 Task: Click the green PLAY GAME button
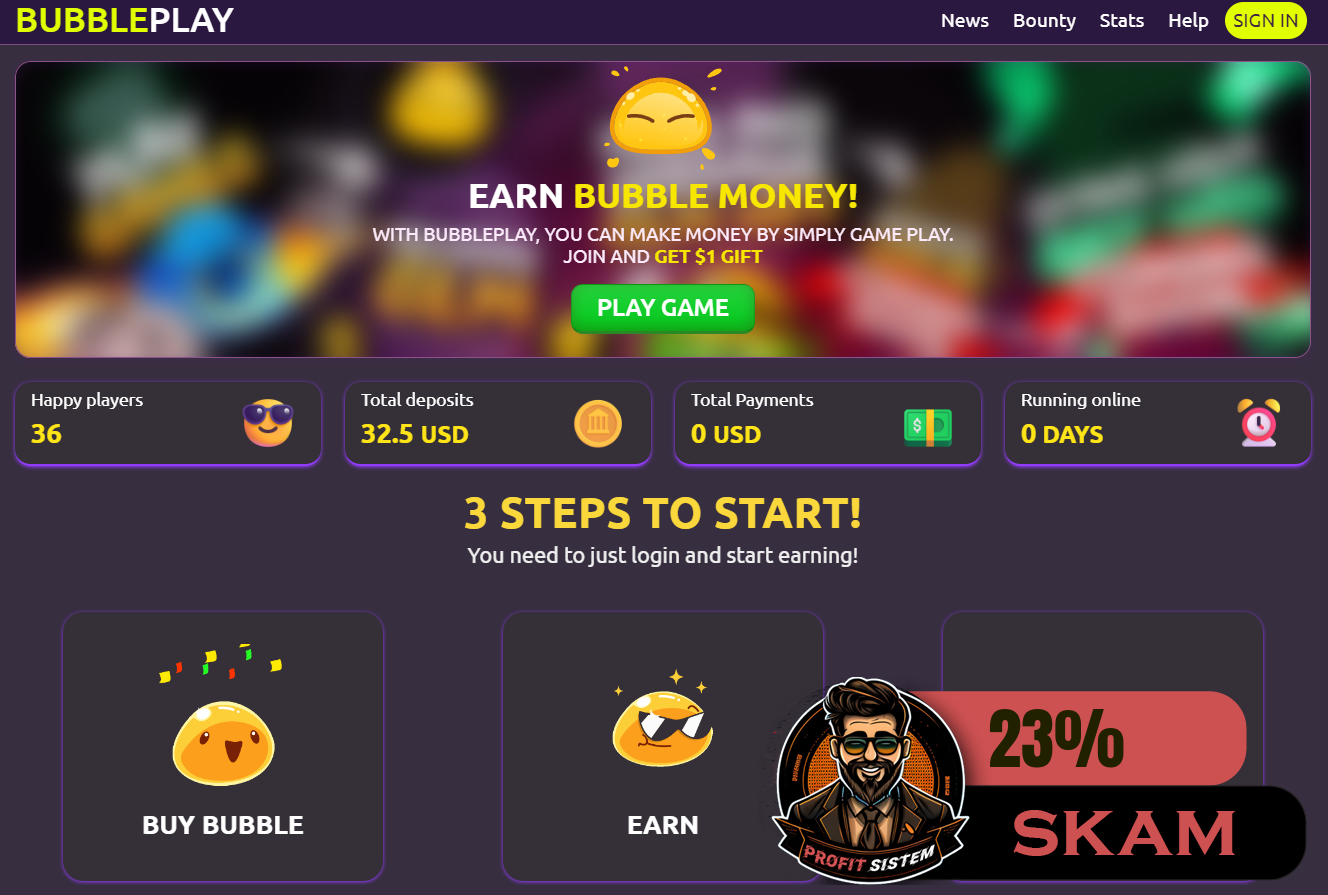(x=663, y=308)
